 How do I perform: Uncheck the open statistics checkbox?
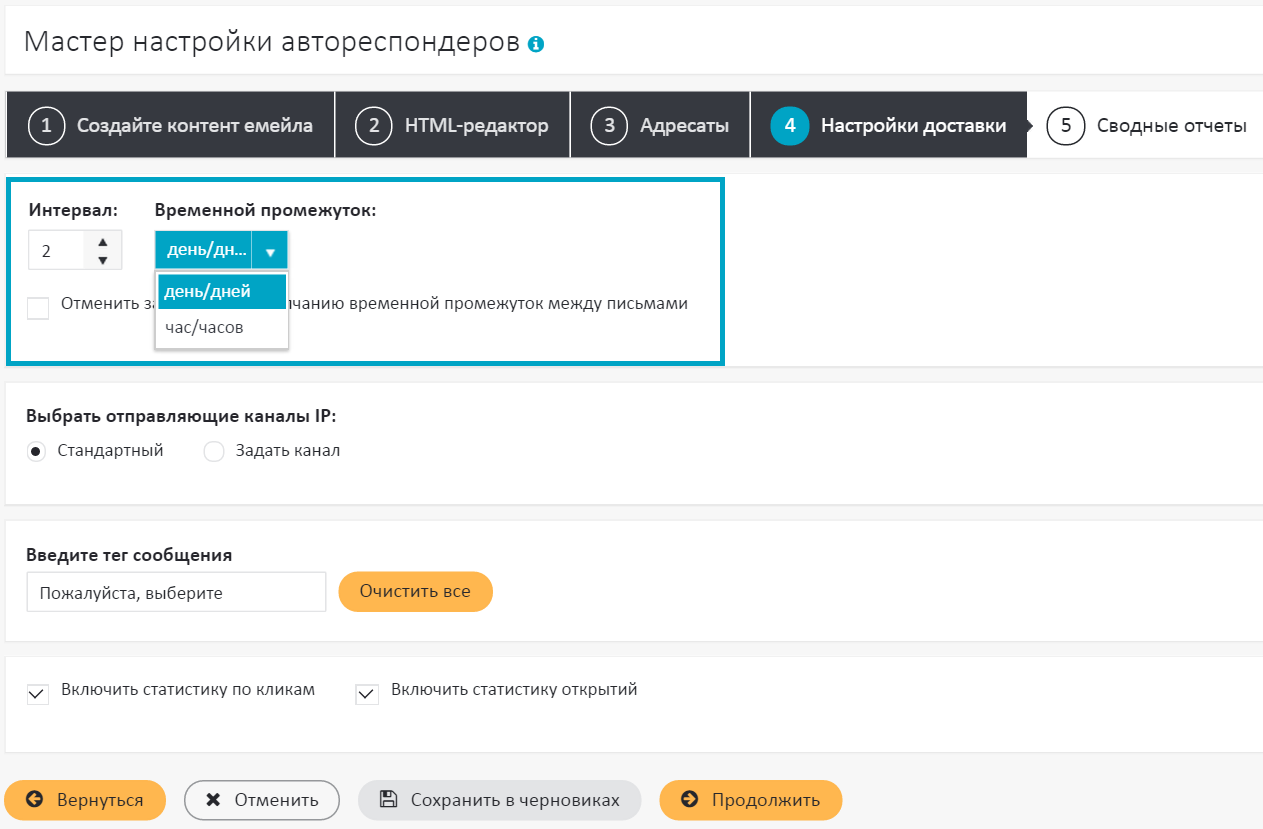368,694
